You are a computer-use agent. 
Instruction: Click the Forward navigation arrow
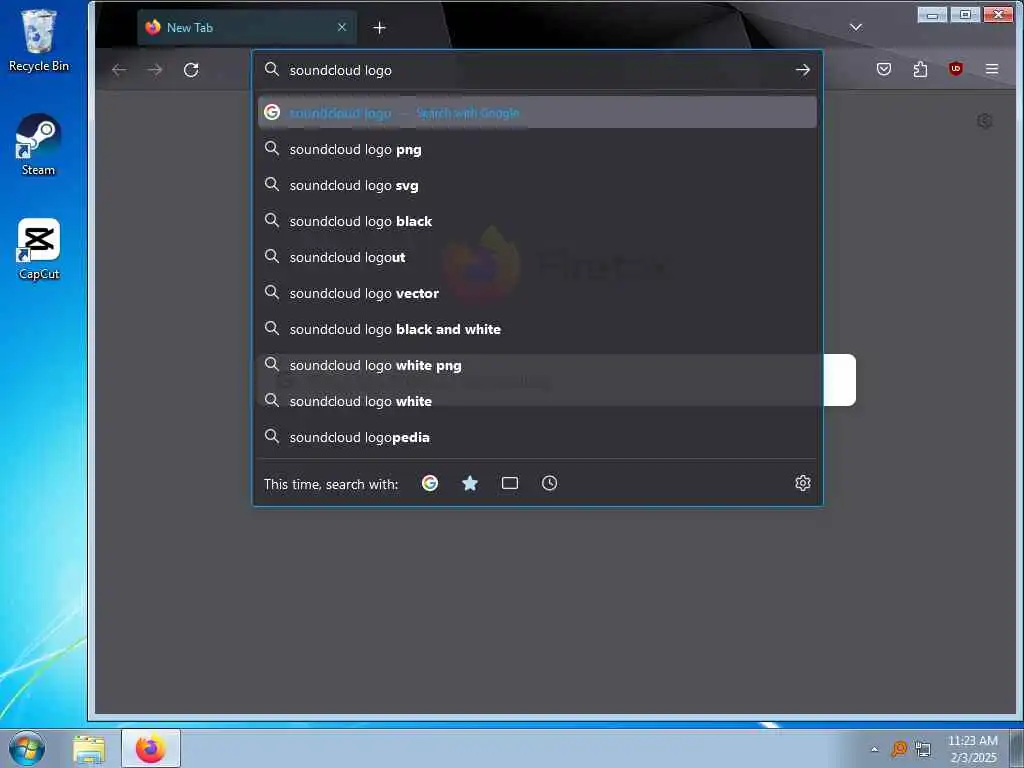pos(155,70)
